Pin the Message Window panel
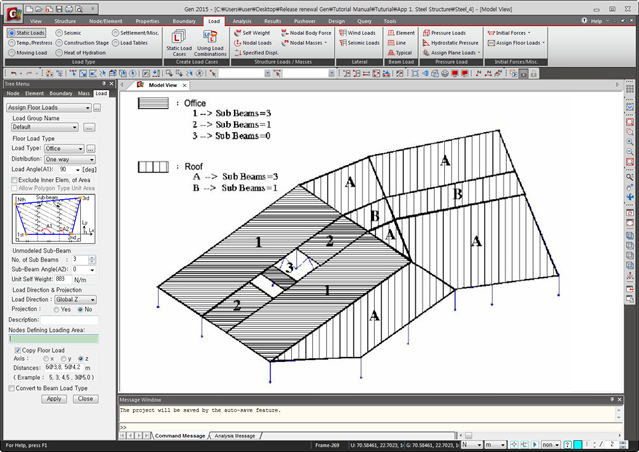 tap(612, 400)
